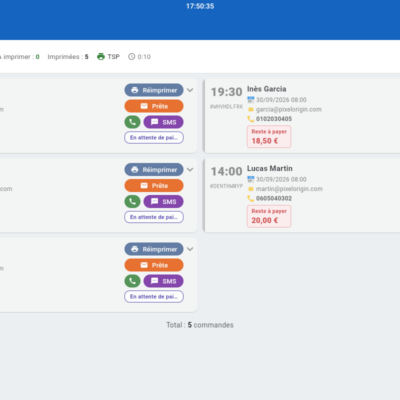Expand the middle order card chevron
This screenshot has height=400, width=400.
click(190, 170)
